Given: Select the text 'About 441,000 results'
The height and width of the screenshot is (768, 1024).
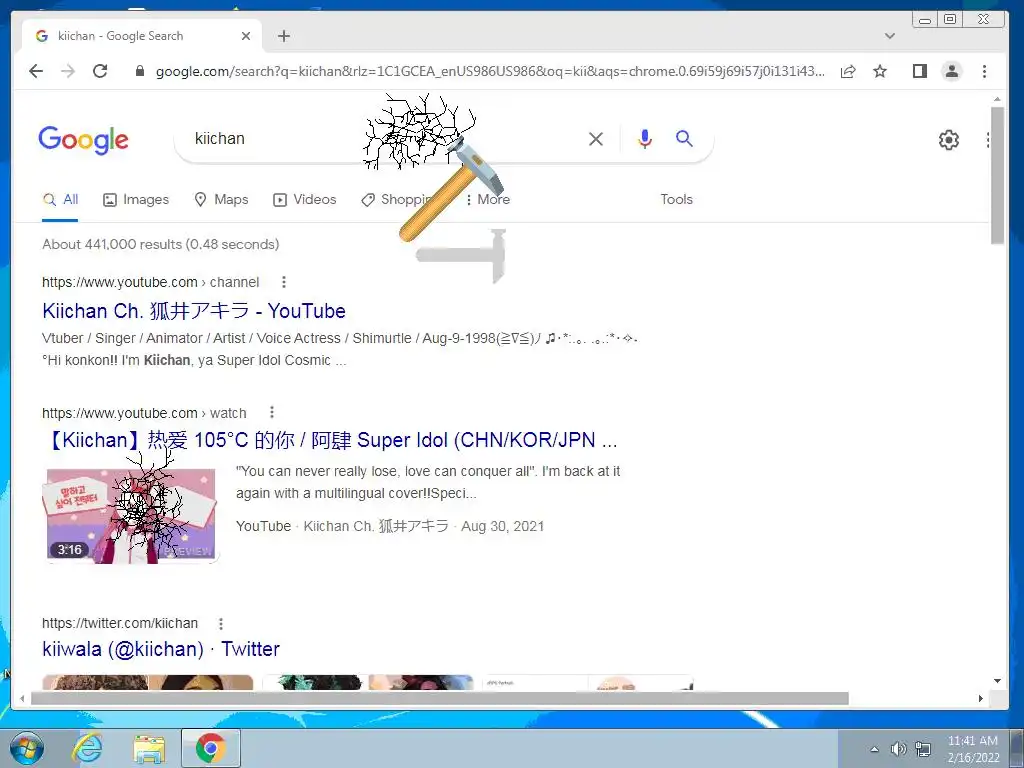Looking at the screenshot, I should pyautogui.click(x=112, y=244).
